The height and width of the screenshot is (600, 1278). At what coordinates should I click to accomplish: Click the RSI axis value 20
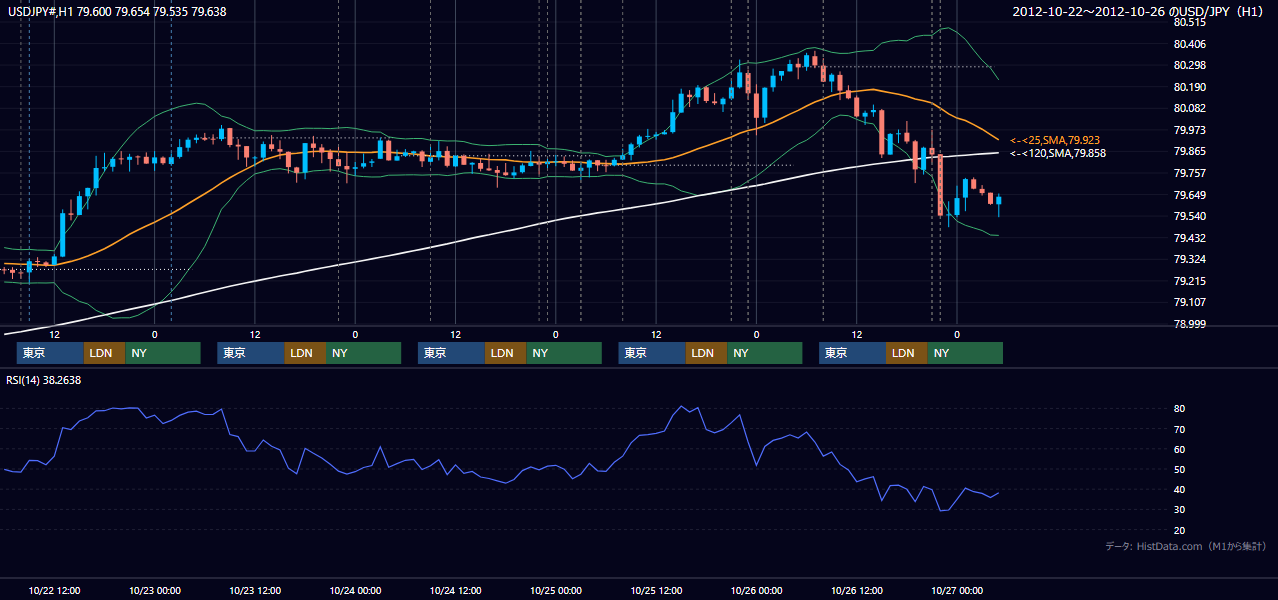tap(1180, 530)
